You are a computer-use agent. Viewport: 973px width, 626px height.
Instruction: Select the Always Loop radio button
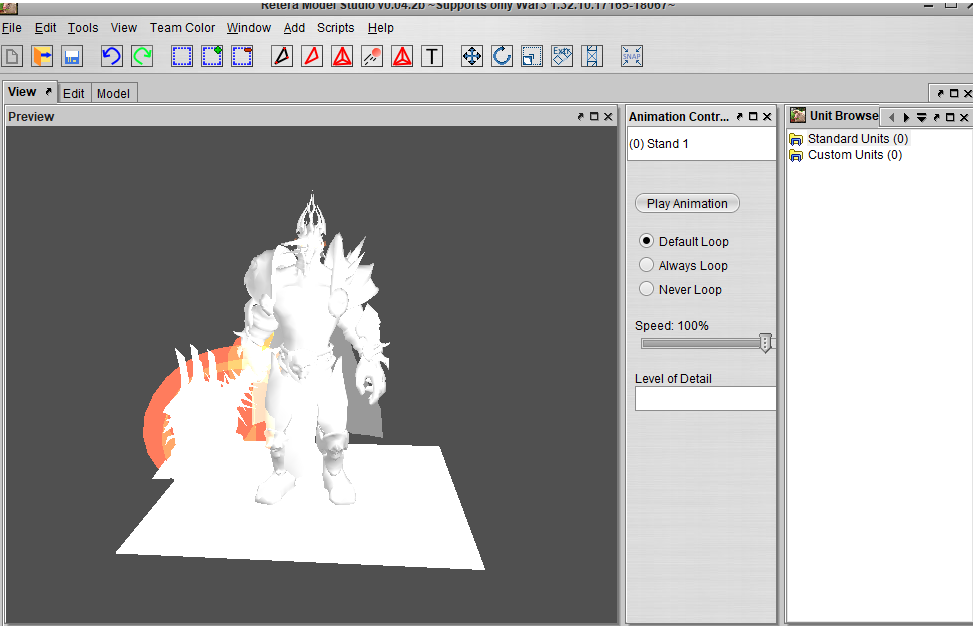pos(646,265)
